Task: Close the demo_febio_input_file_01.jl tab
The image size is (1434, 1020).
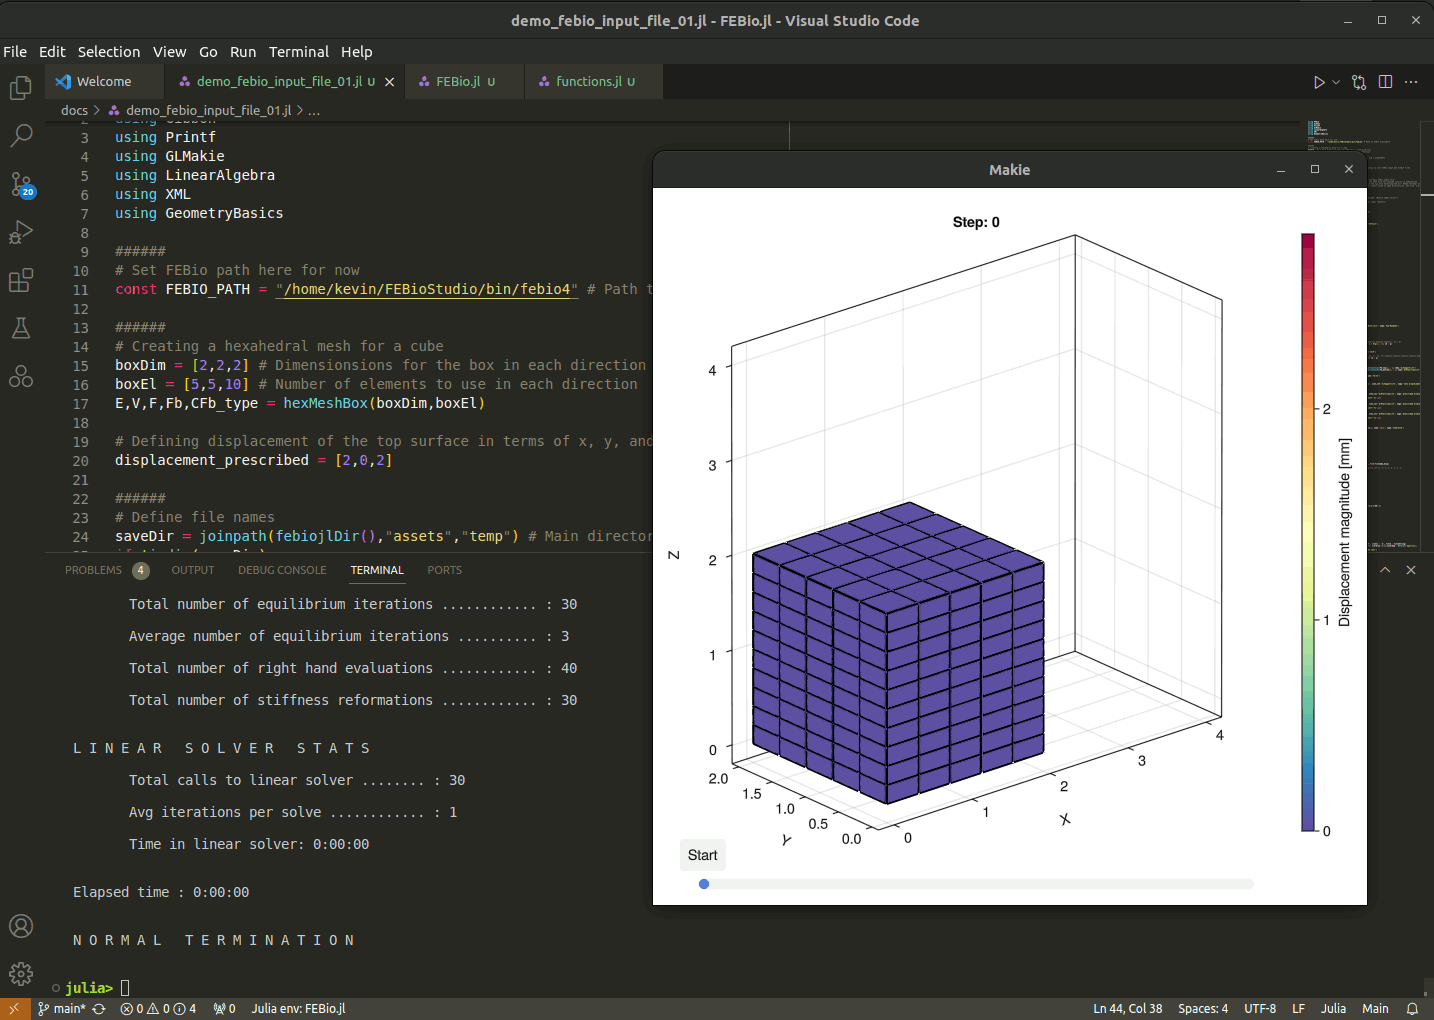Action: pyautogui.click(x=390, y=82)
